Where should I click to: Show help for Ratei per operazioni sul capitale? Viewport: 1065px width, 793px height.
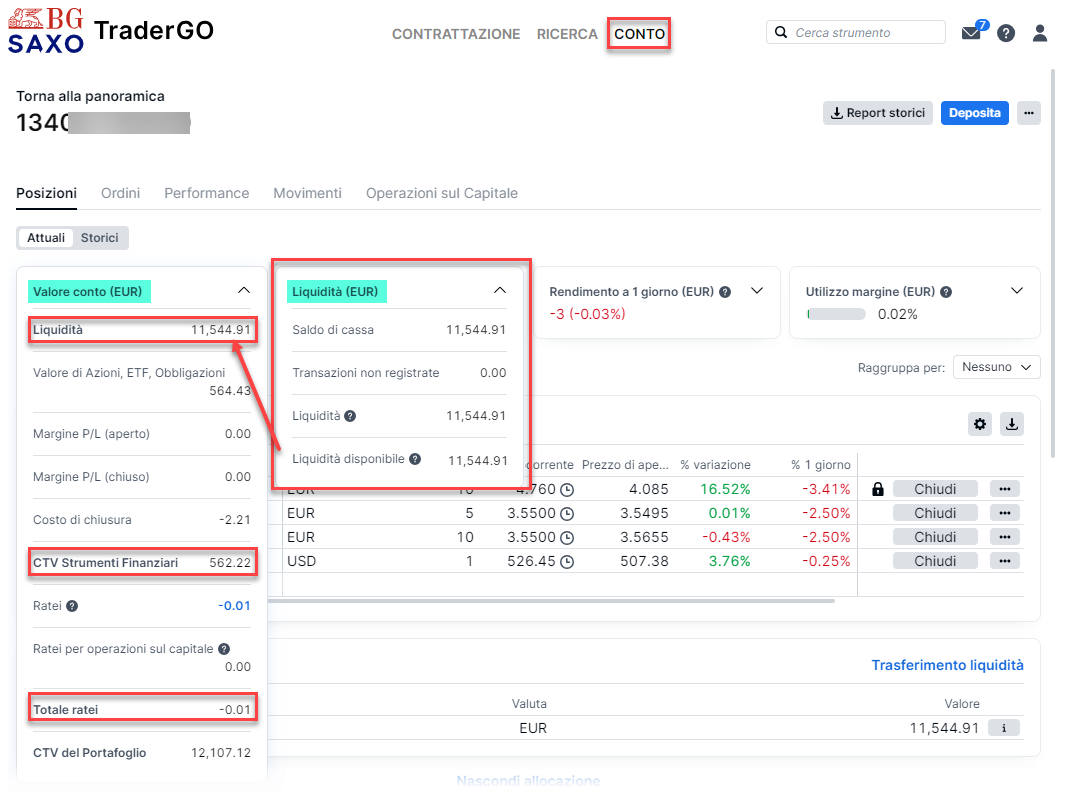(x=224, y=649)
